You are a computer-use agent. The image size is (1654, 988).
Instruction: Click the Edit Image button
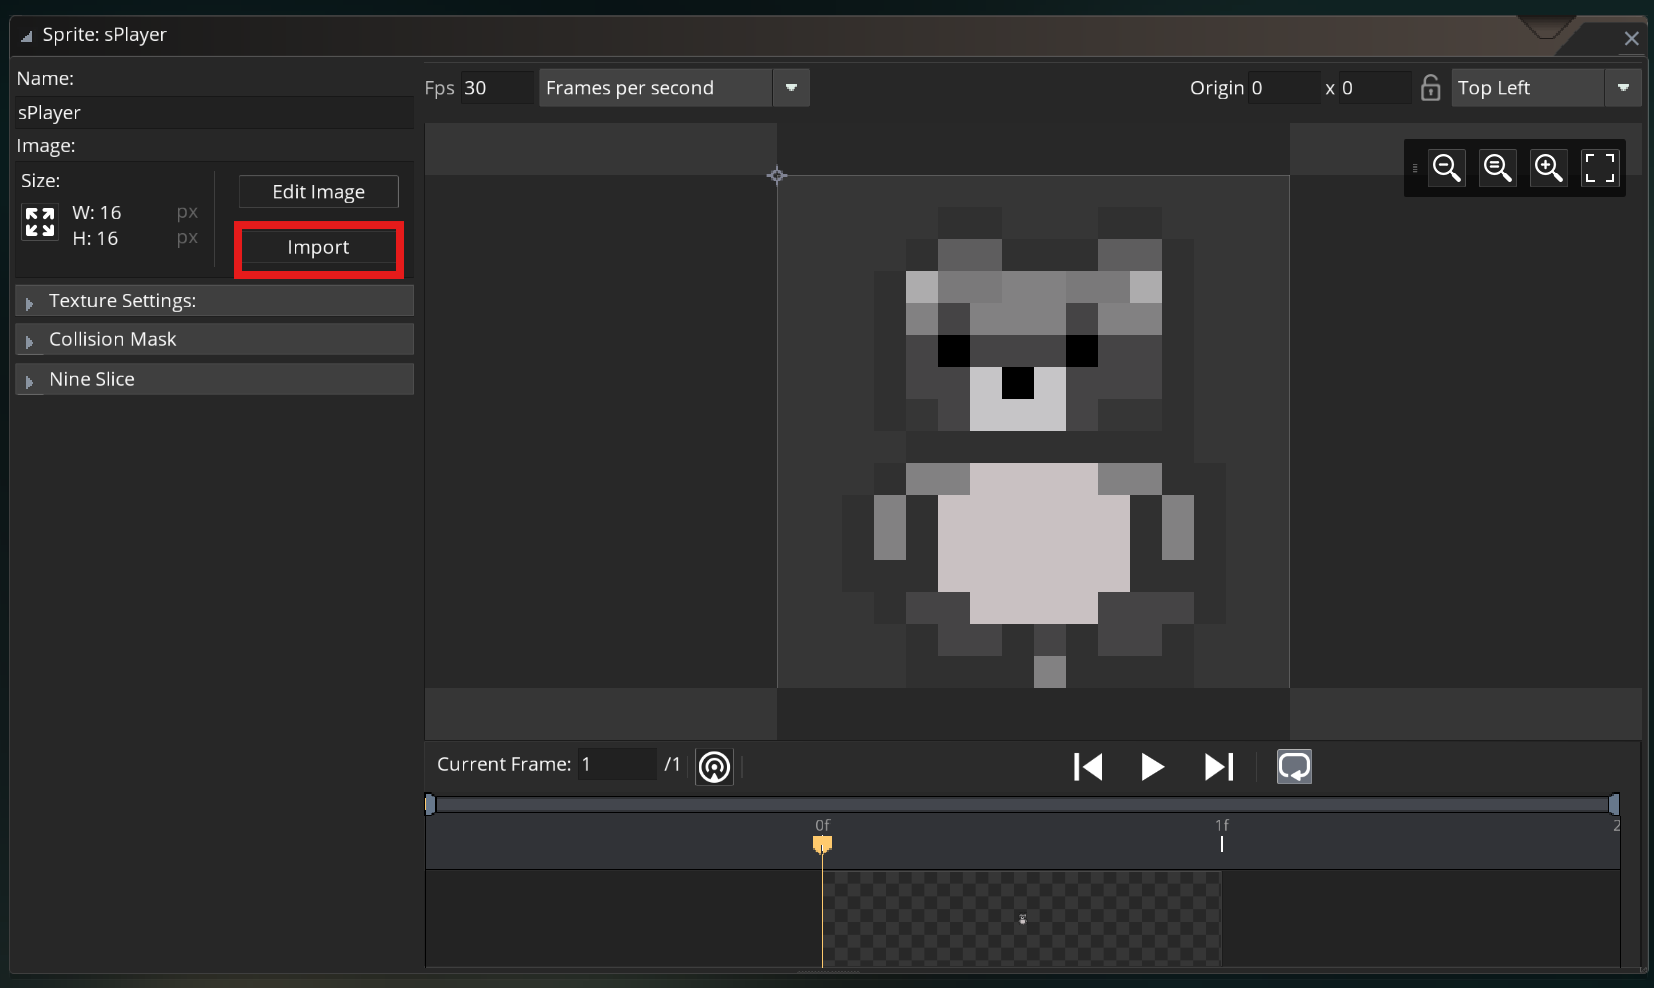click(x=318, y=192)
